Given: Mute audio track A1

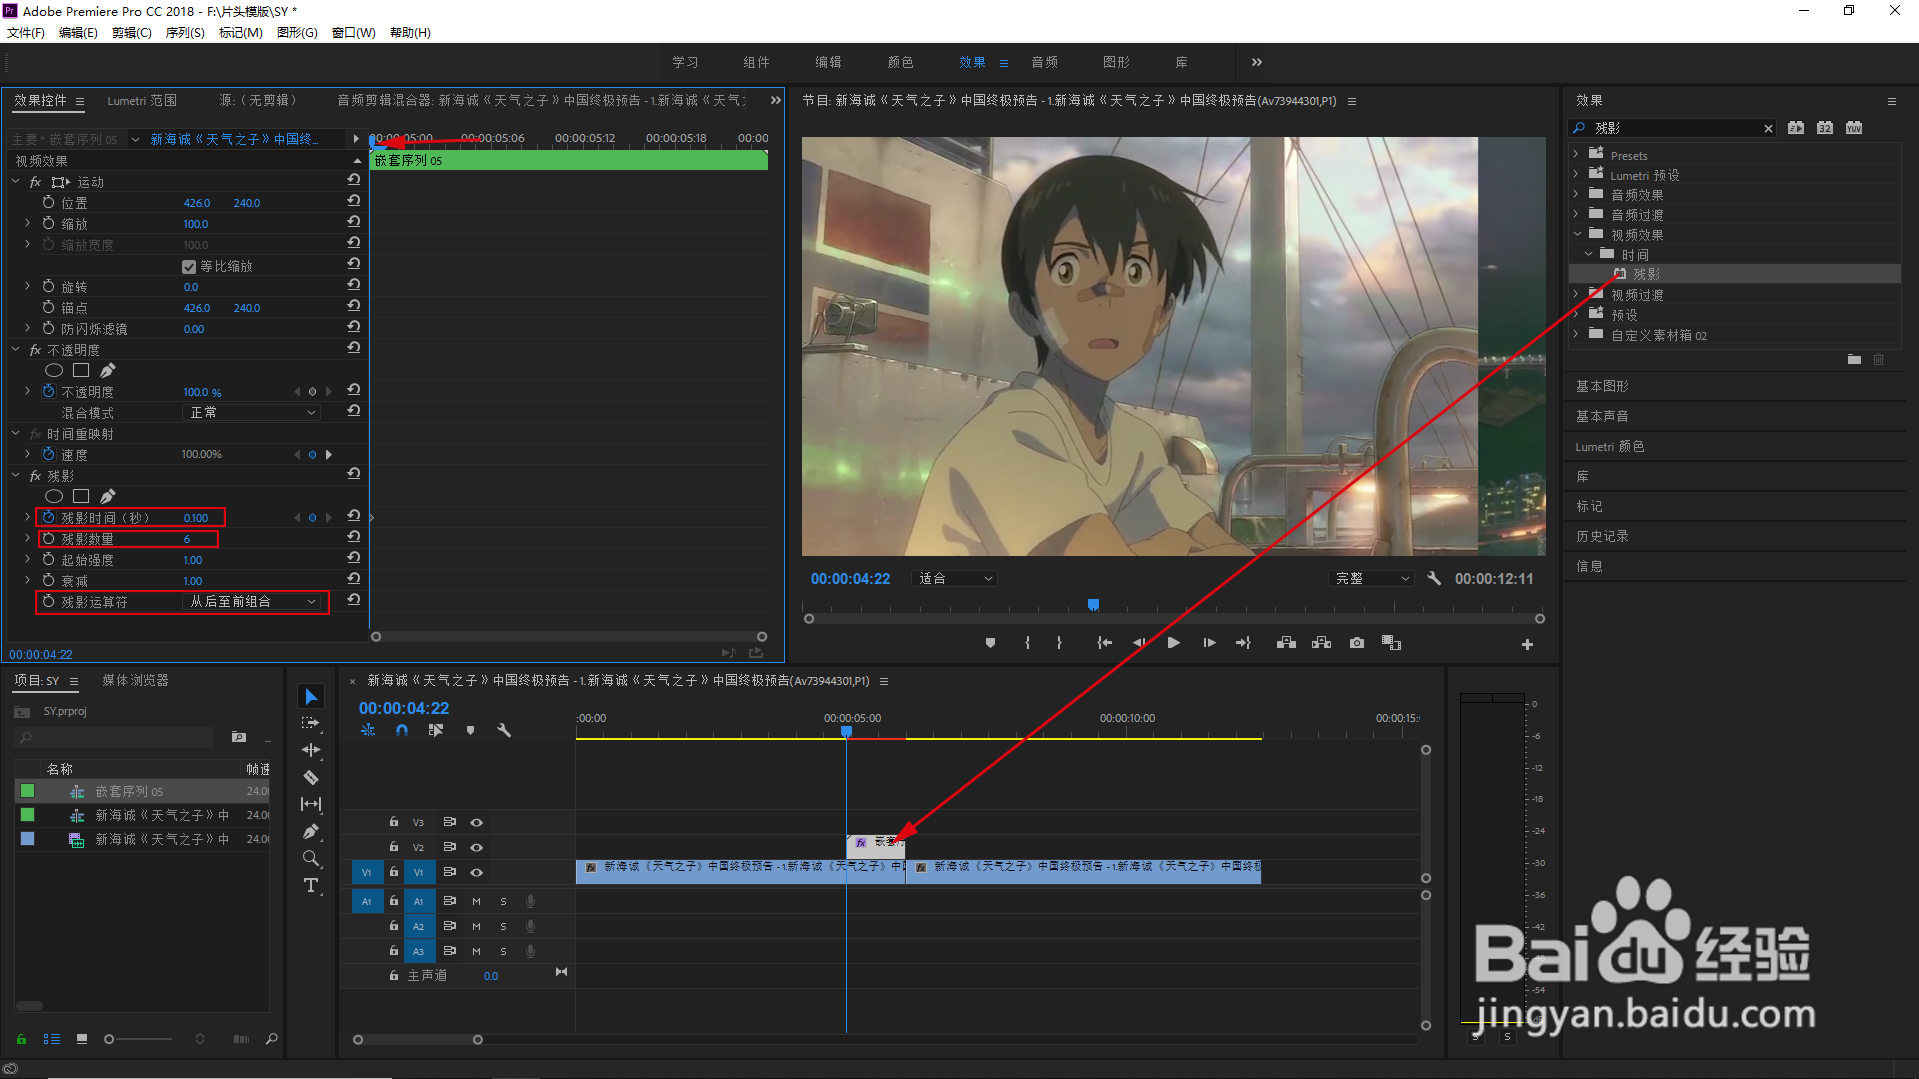Looking at the screenshot, I should pyautogui.click(x=476, y=901).
